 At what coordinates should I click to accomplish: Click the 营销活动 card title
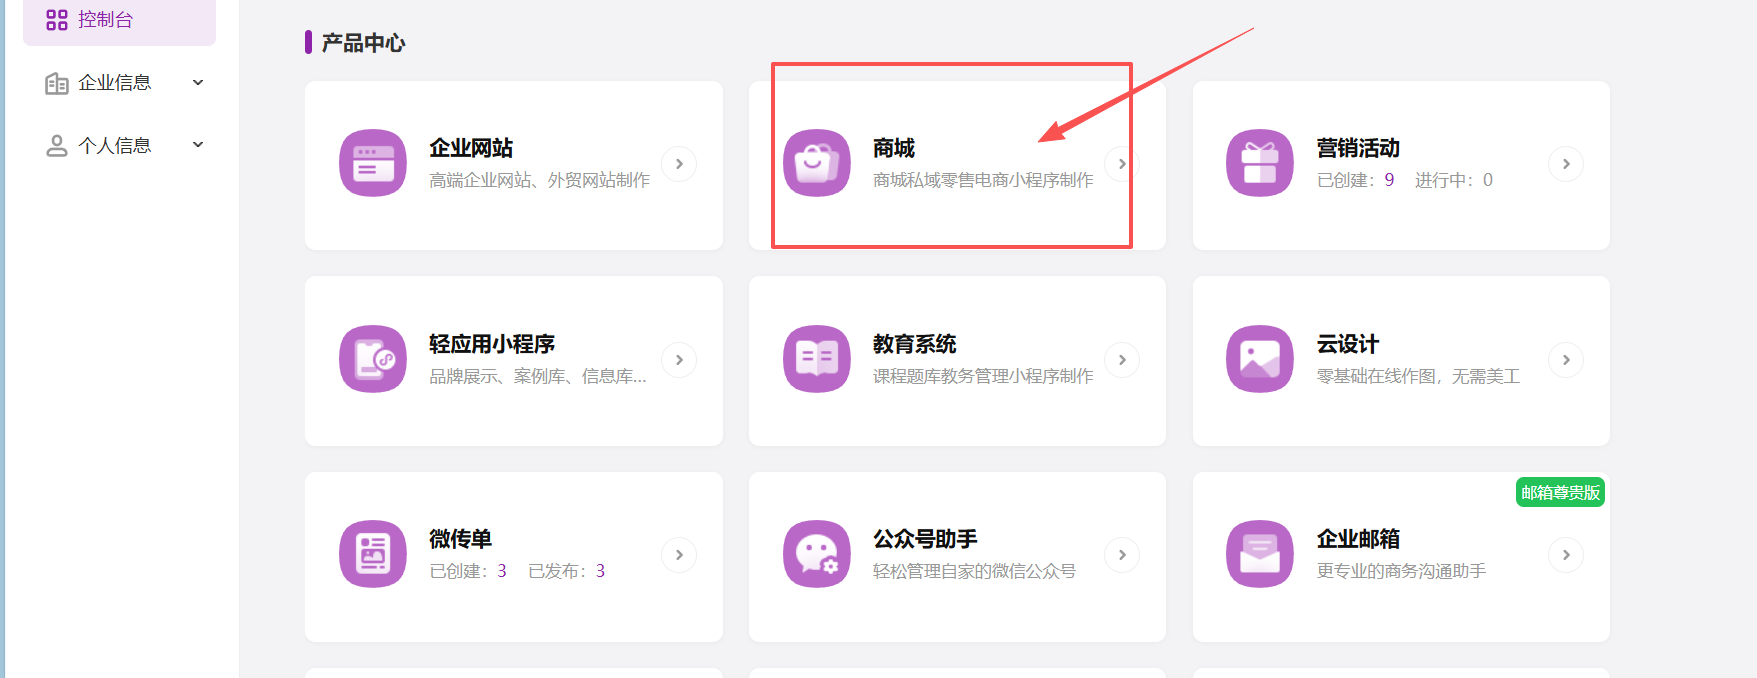[1358, 148]
